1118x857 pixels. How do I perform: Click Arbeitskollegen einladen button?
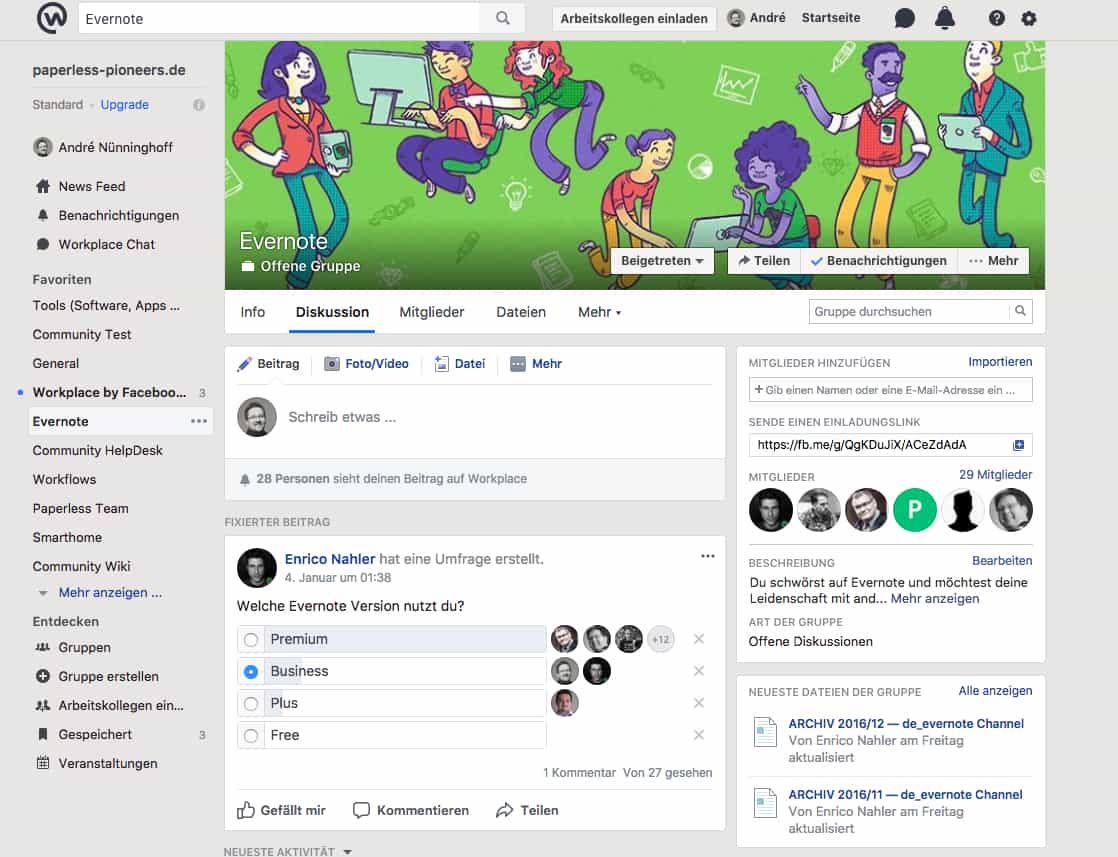[634, 19]
